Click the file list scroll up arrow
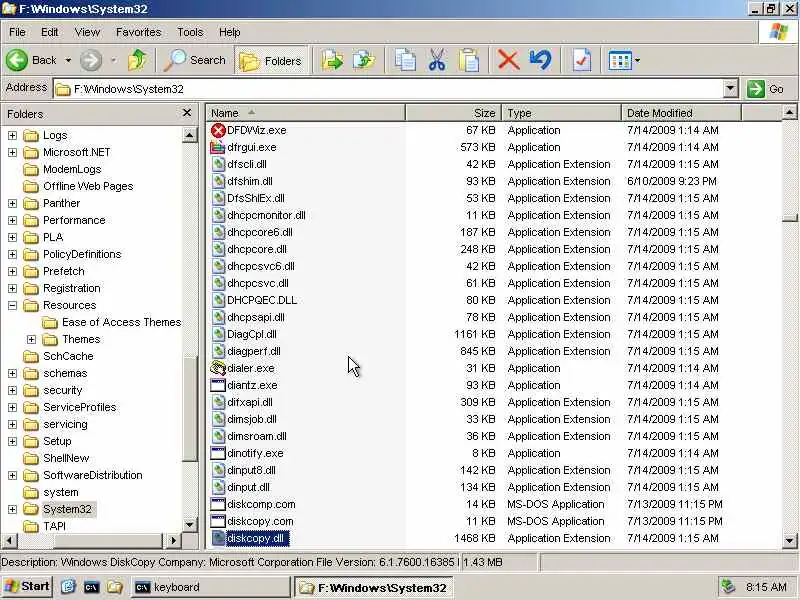 click(x=789, y=112)
